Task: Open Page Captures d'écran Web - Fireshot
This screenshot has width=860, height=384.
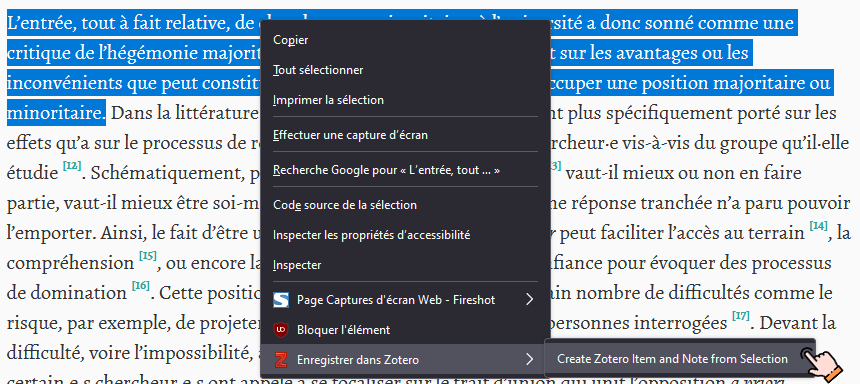Action: [405, 300]
